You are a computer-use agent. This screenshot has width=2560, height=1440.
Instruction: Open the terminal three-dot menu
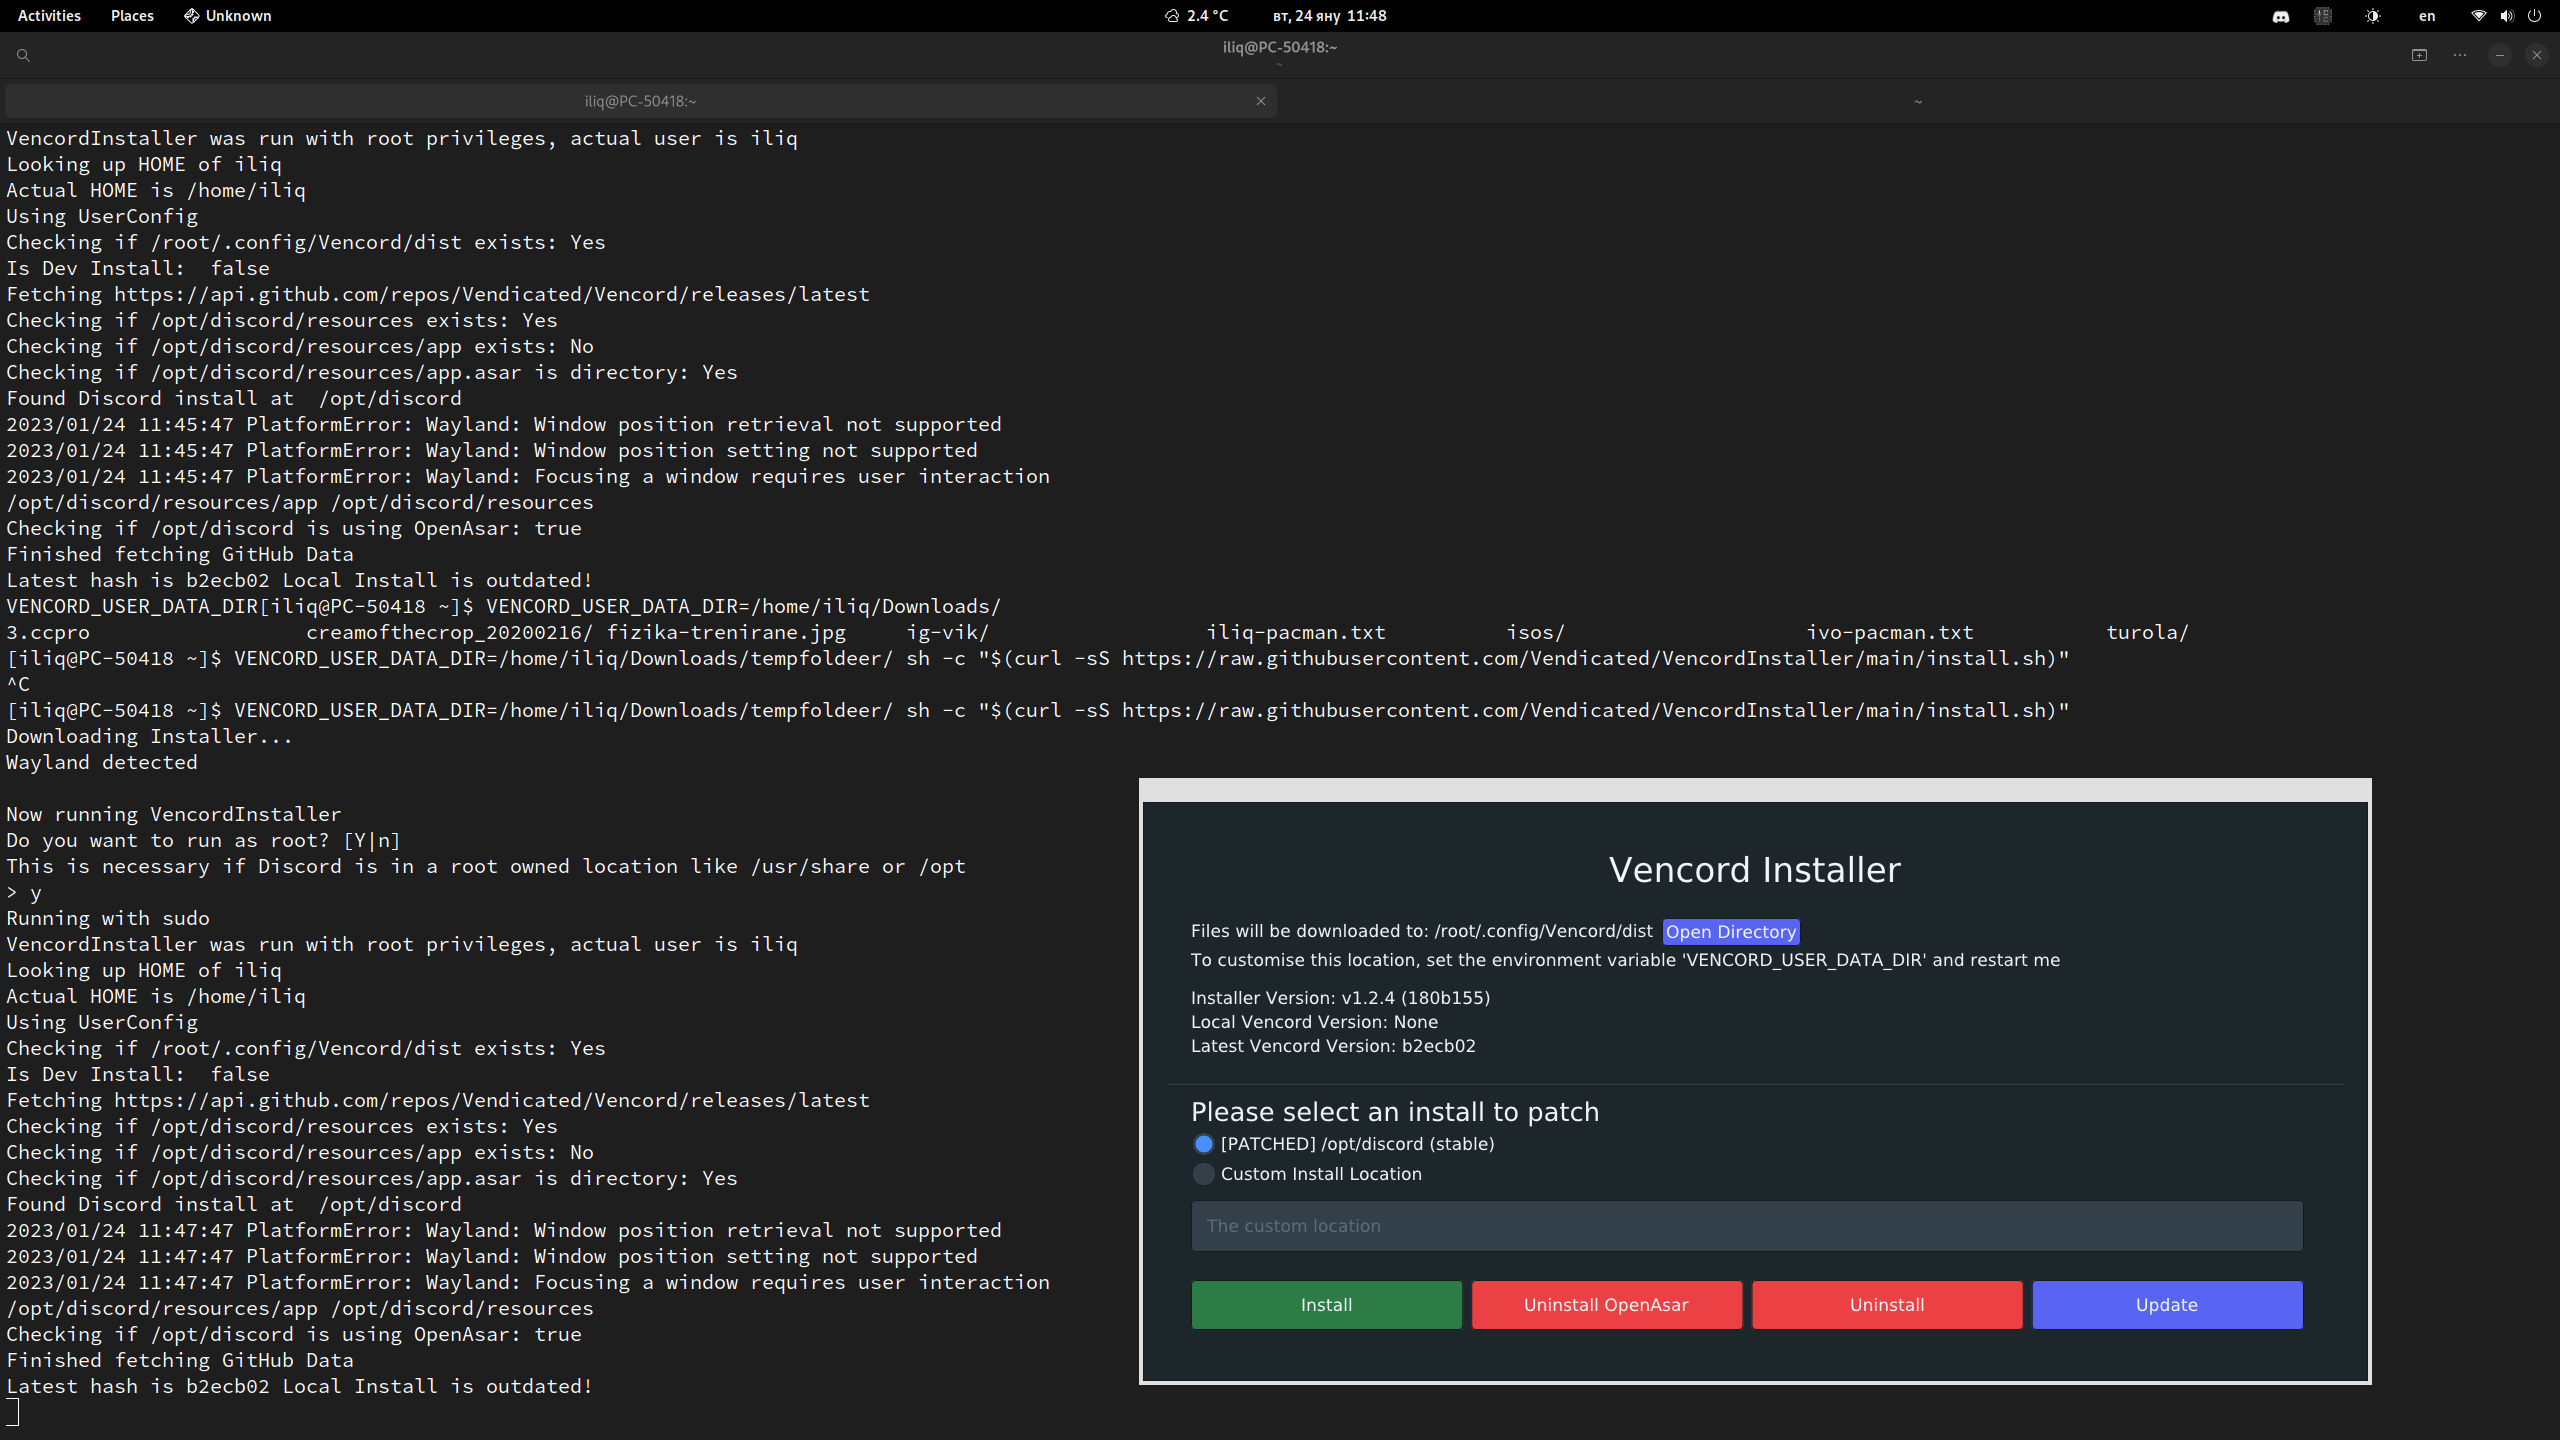2460,55
